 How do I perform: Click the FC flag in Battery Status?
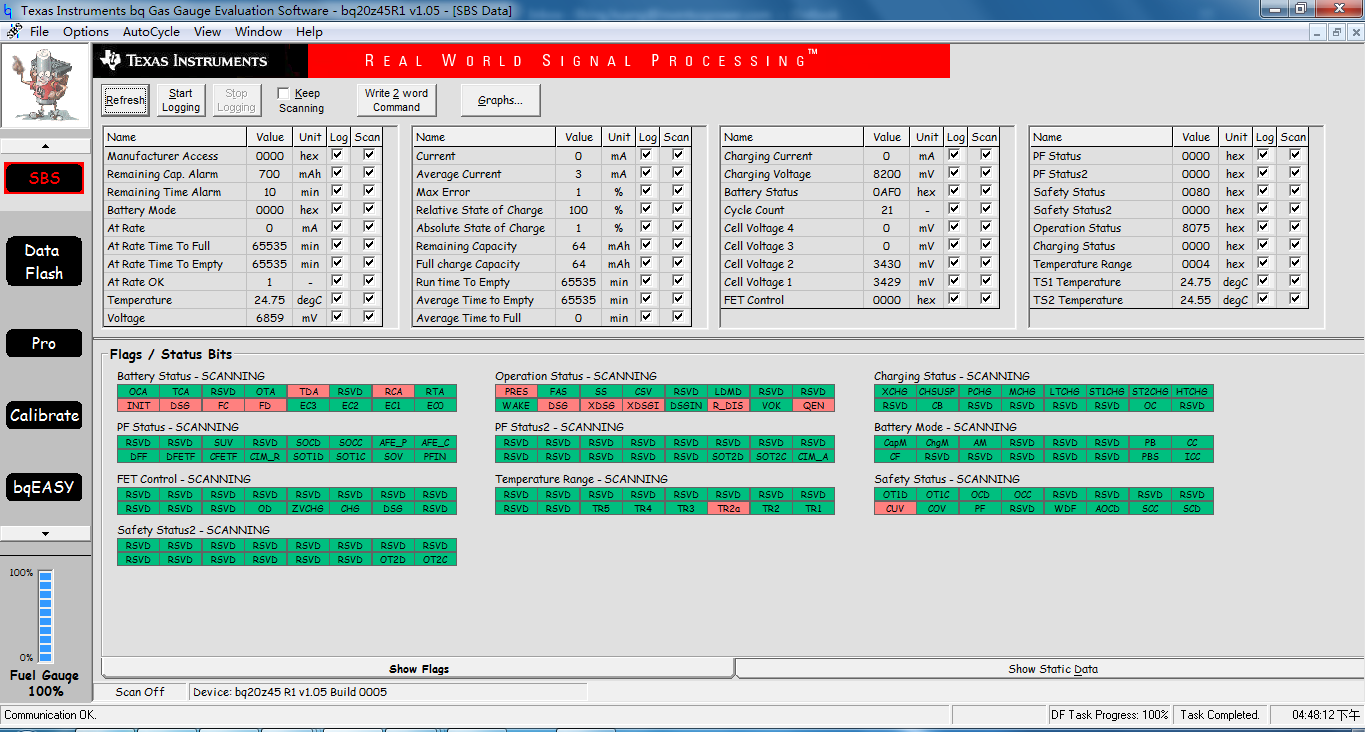(223, 406)
